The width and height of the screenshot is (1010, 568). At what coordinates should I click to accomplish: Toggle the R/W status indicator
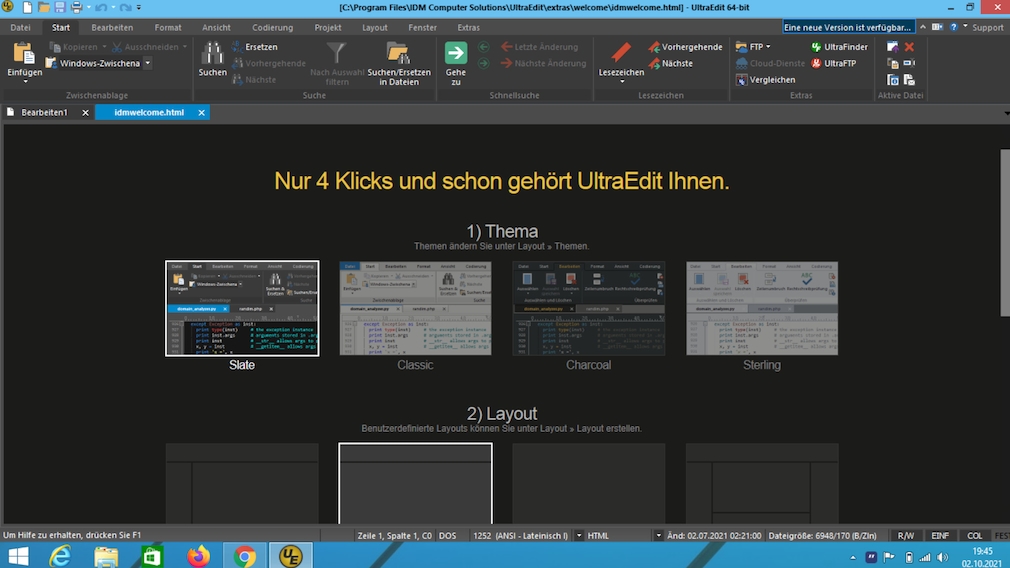click(905, 535)
